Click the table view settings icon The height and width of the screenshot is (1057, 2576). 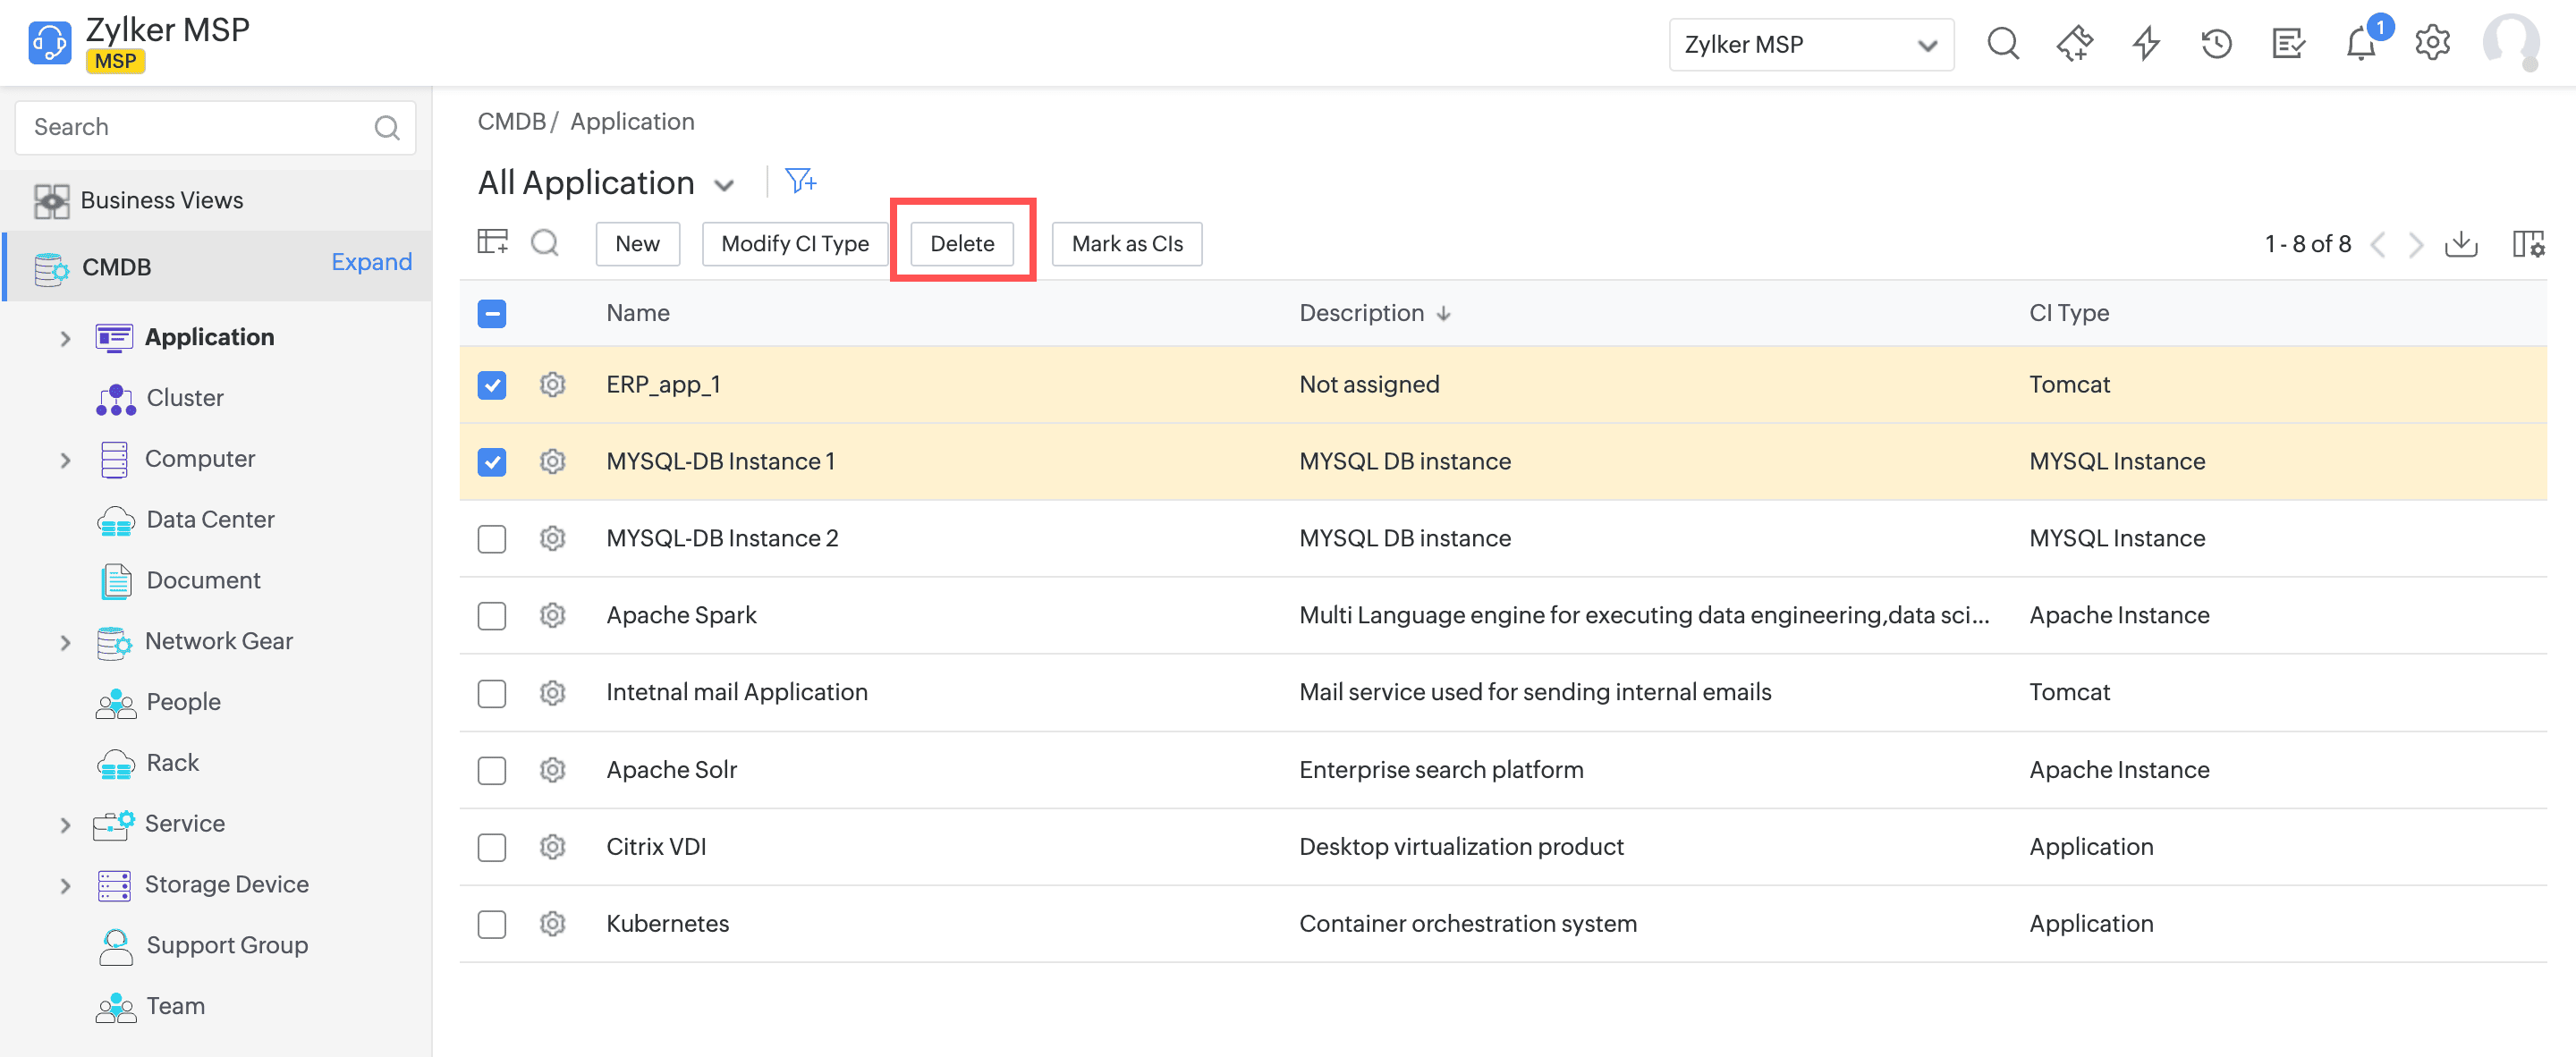(492, 243)
